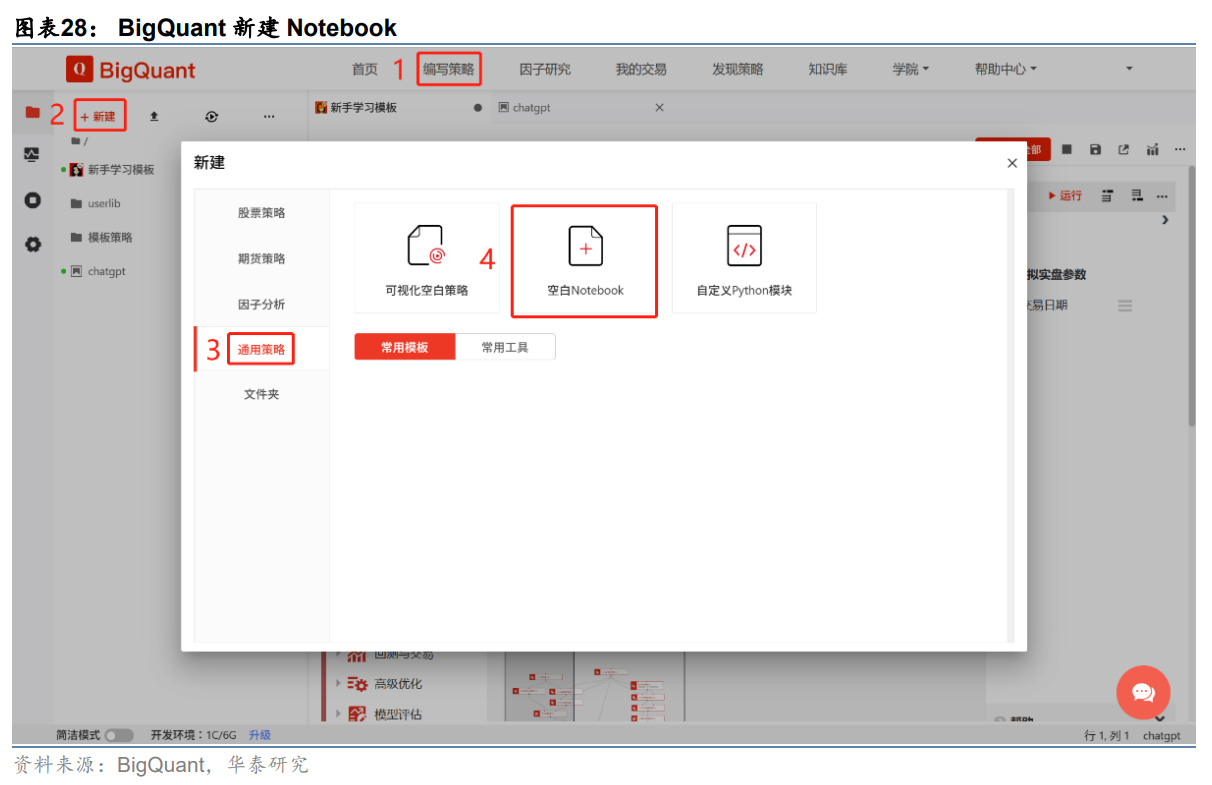
Task: Click the 升级 upgrade link
Action: [260, 735]
